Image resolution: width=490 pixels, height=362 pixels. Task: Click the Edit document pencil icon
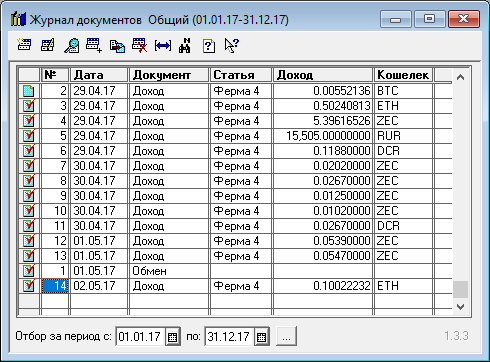click(47, 45)
